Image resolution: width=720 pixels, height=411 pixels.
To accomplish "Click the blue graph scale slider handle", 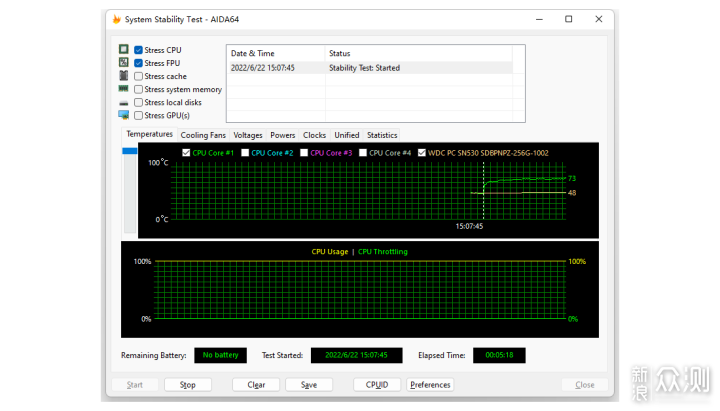I will point(129,151).
